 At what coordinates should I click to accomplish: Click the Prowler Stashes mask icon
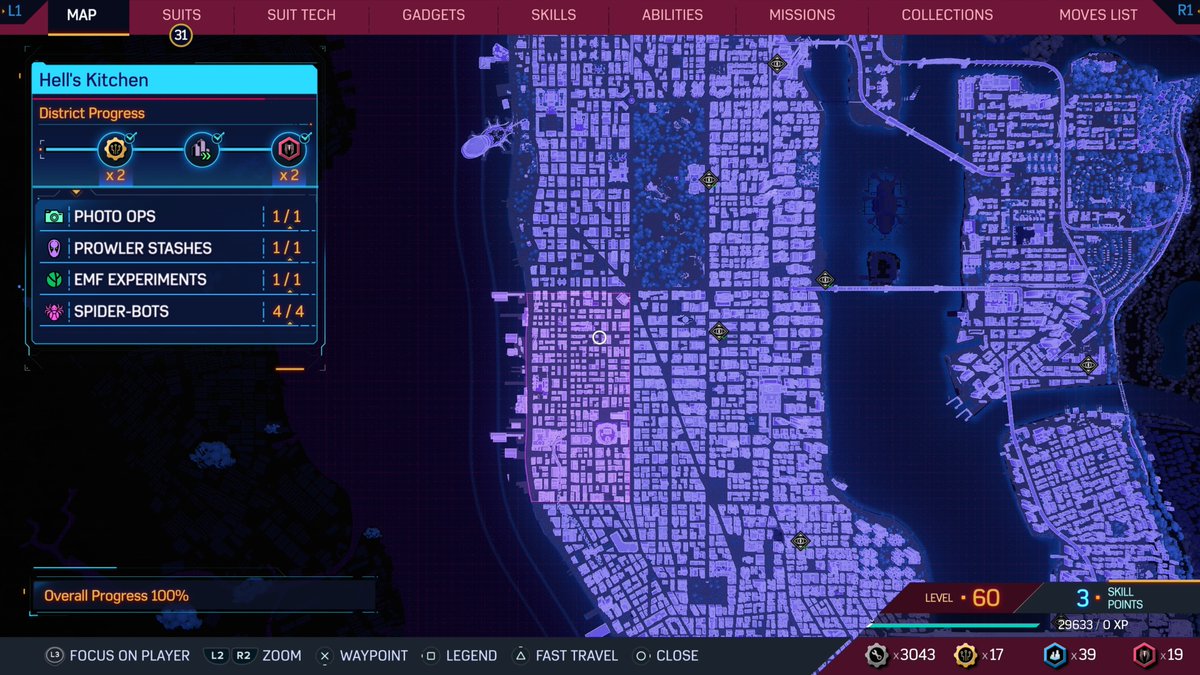pyautogui.click(x=53, y=248)
